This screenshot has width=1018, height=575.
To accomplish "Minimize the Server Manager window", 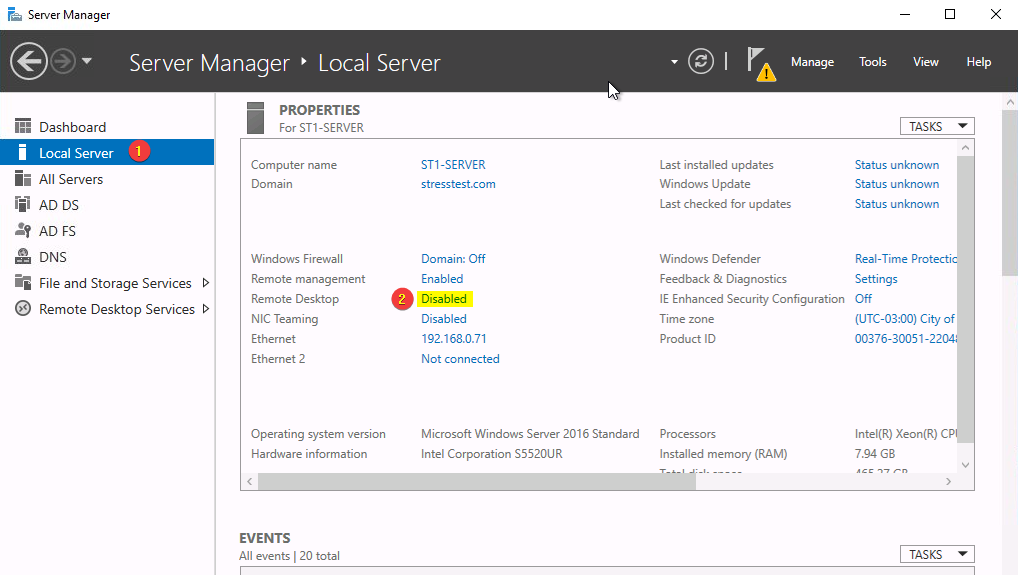I will 904,14.
